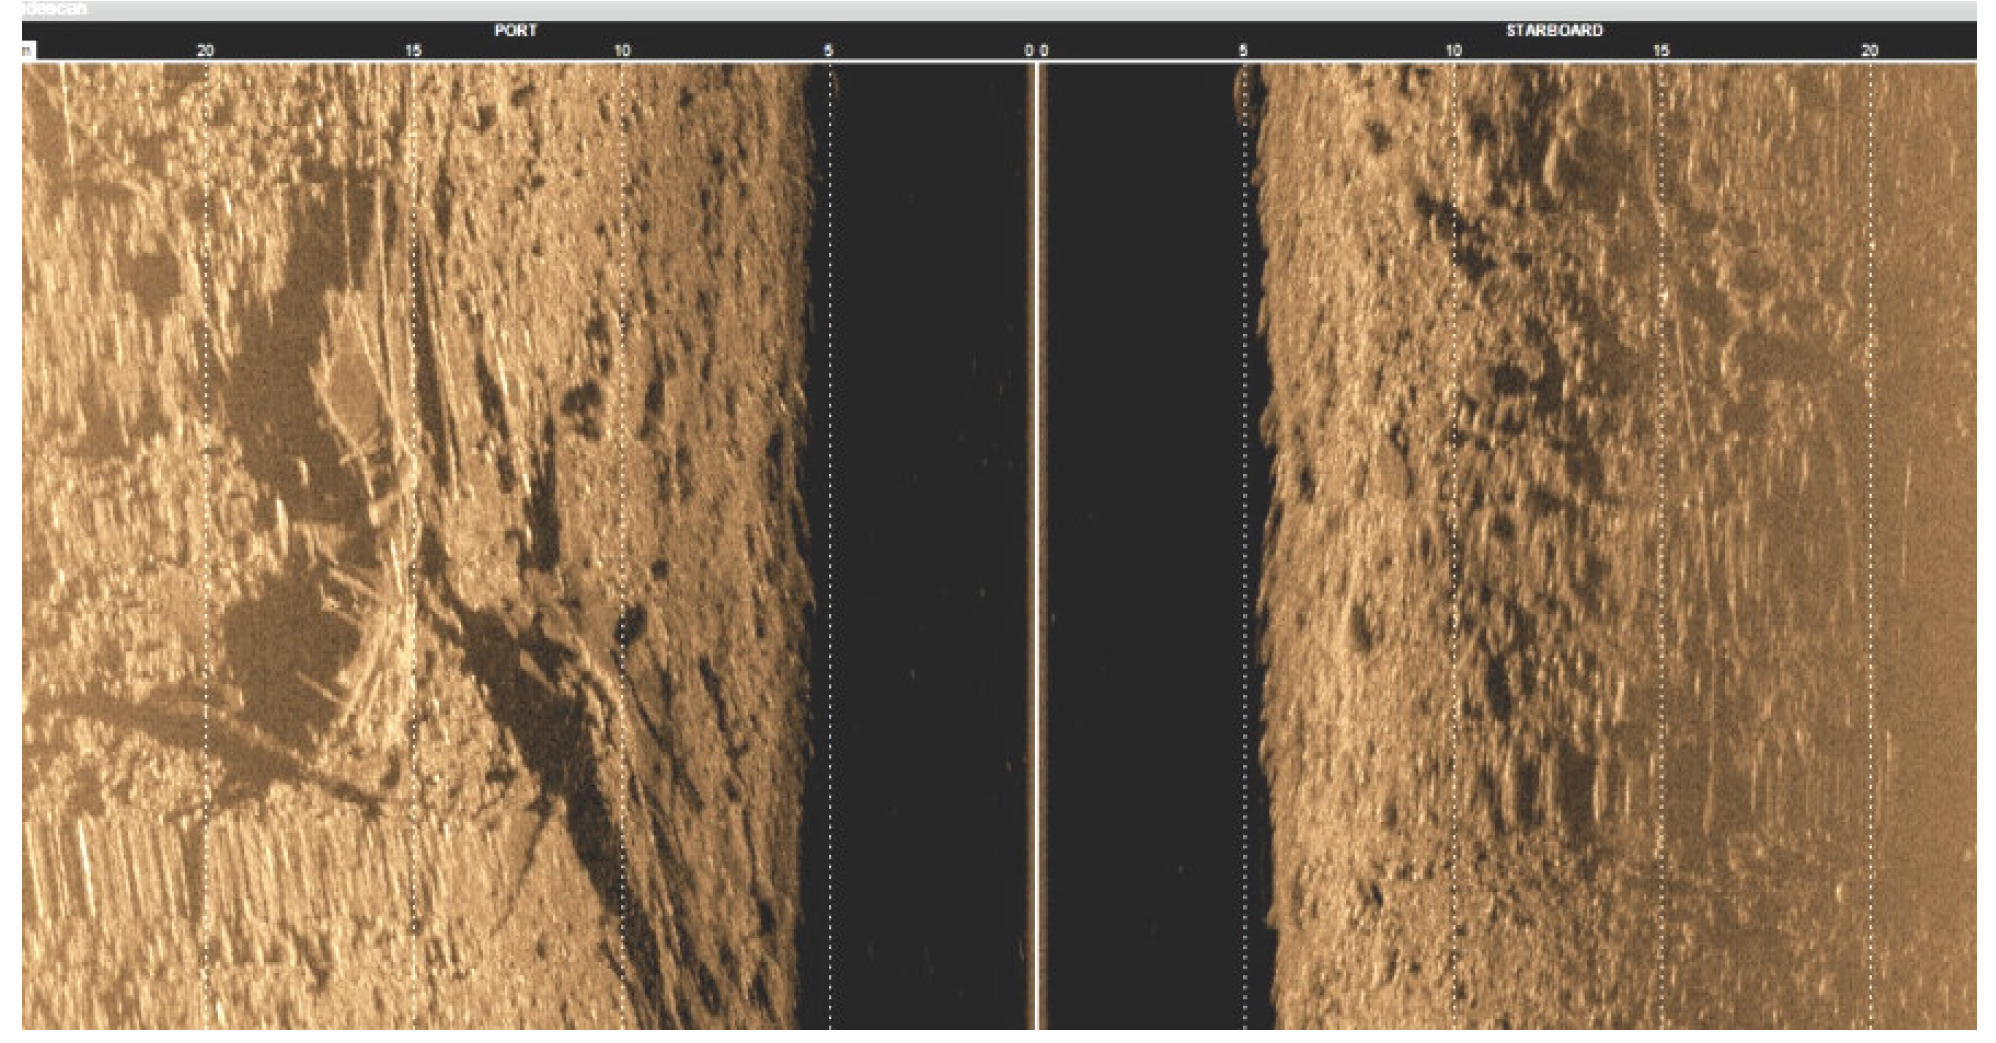
Task: Select the 5 m mark on port ruler
Action: (x=828, y=50)
